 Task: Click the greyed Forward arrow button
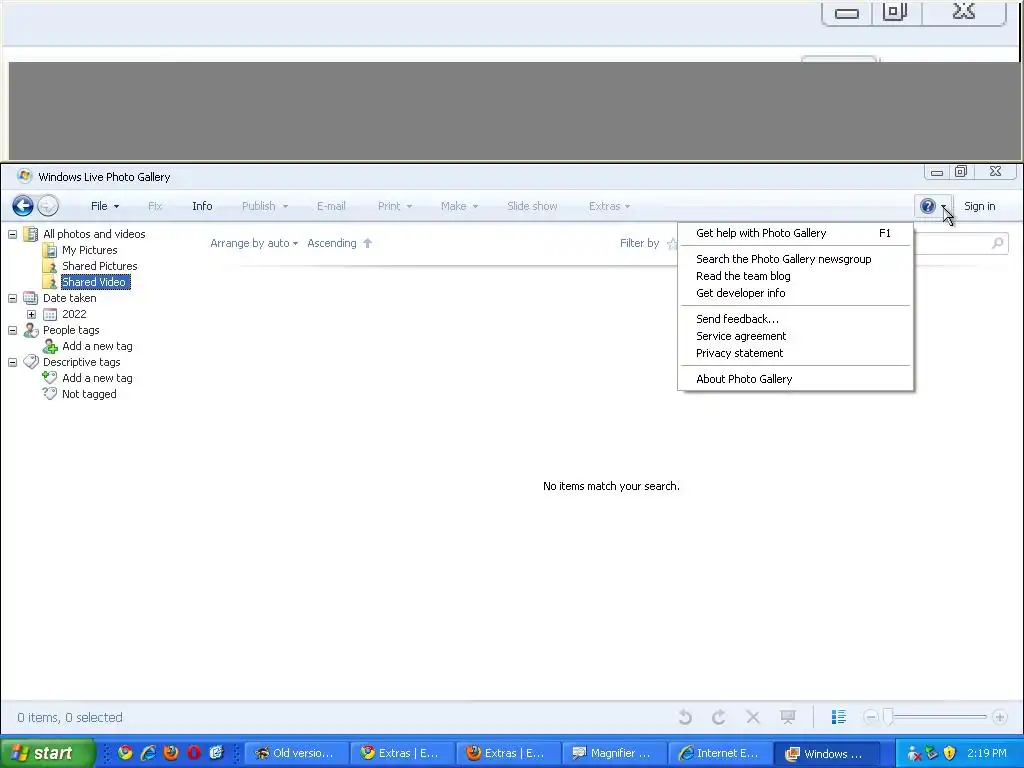coord(48,206)
